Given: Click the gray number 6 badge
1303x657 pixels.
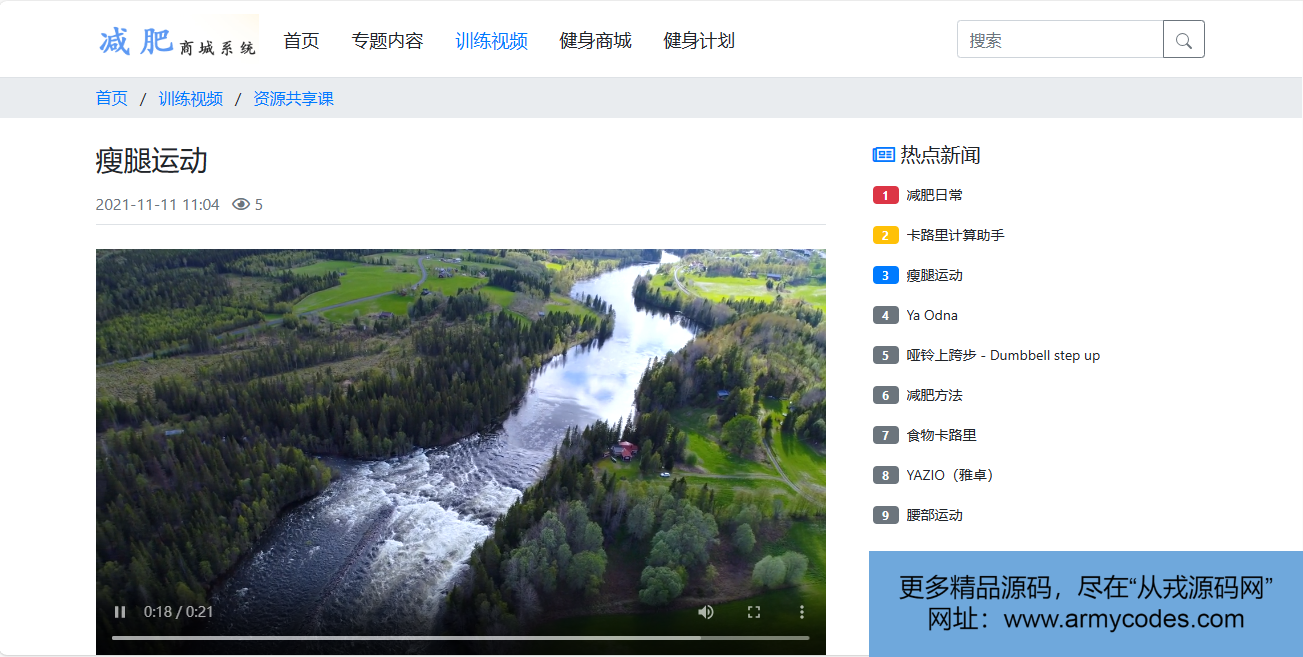Looking at the screenshot, I should point(886,395).
